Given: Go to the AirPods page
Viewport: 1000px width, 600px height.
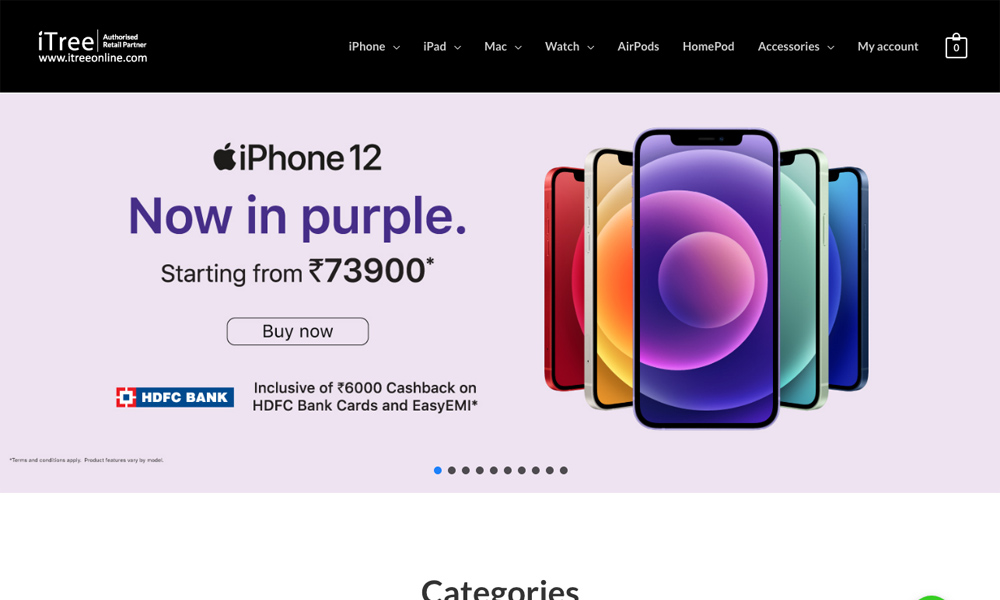Looking at the screenshot, I should click(x=638, y=47).
